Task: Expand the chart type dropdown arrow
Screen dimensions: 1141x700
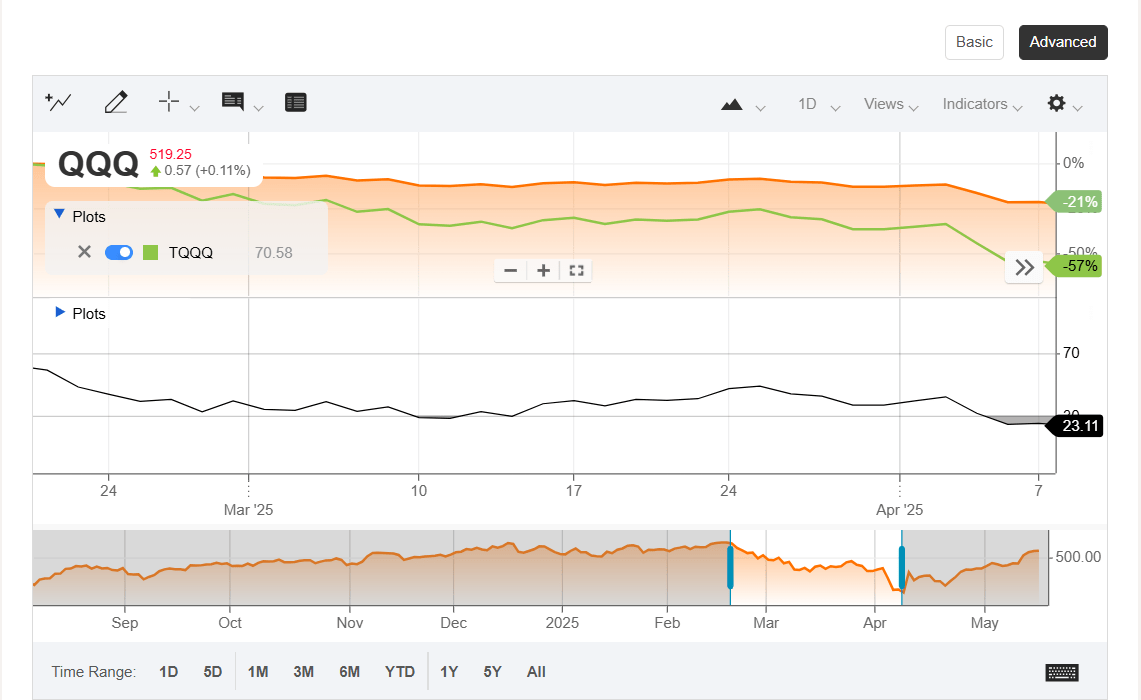Action: click(x=760, y=108)
